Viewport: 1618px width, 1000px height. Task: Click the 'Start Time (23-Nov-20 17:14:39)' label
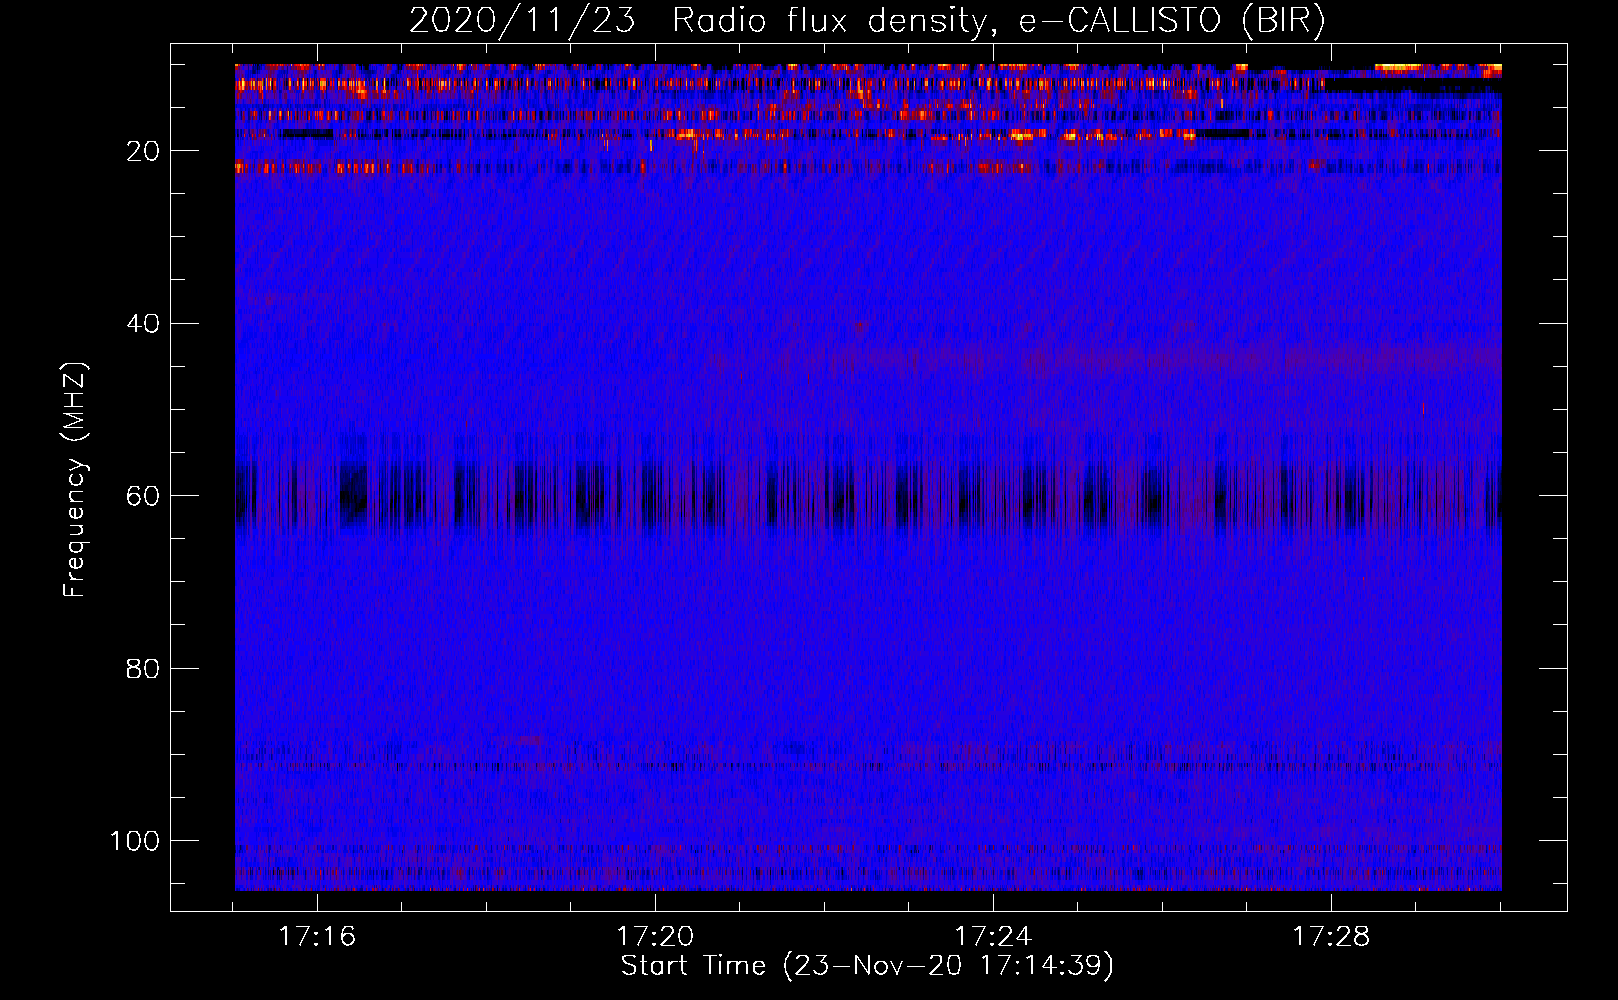867,966
